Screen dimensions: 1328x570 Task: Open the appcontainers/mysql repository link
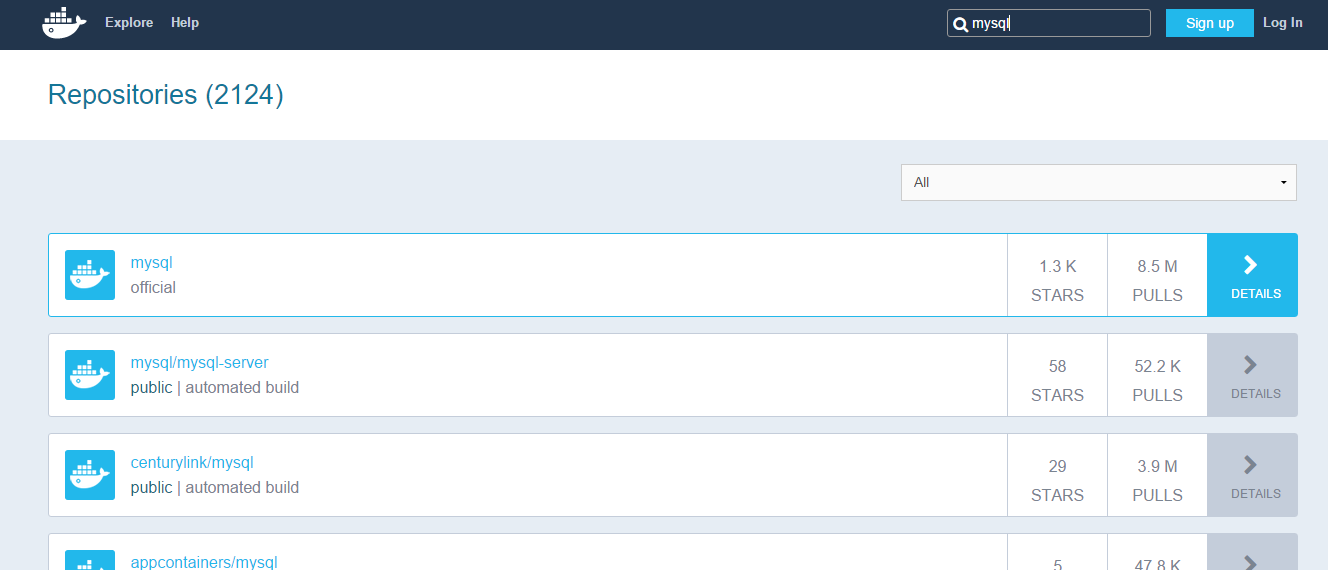[x=204, y=562]
